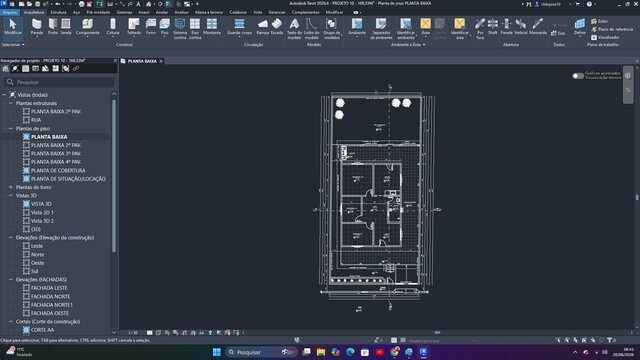Collapse the Elevações (FACHADAS) node
Viewport: 640px width, 360px height.
[x=11, y=280]
